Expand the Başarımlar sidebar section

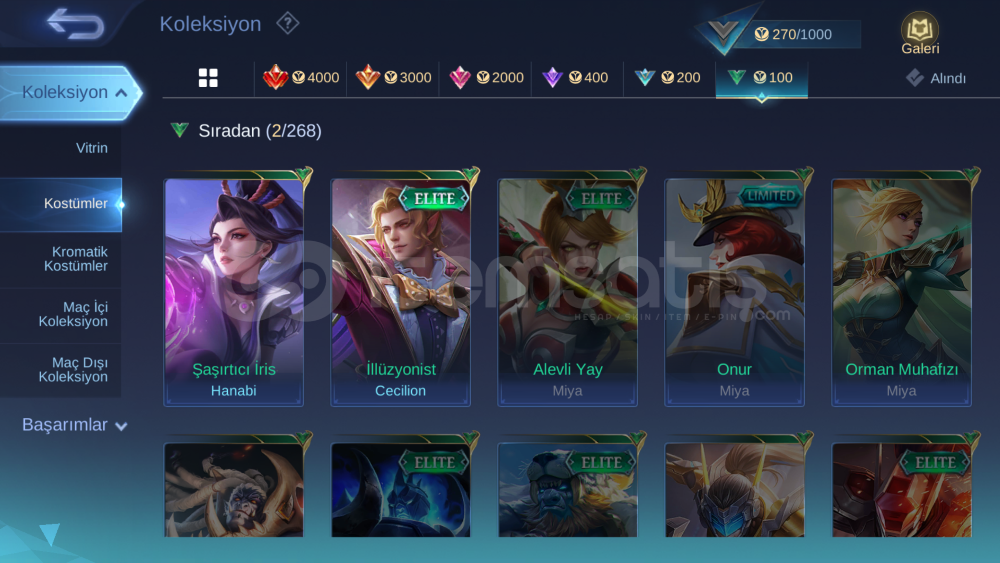(x=75, y=425)
